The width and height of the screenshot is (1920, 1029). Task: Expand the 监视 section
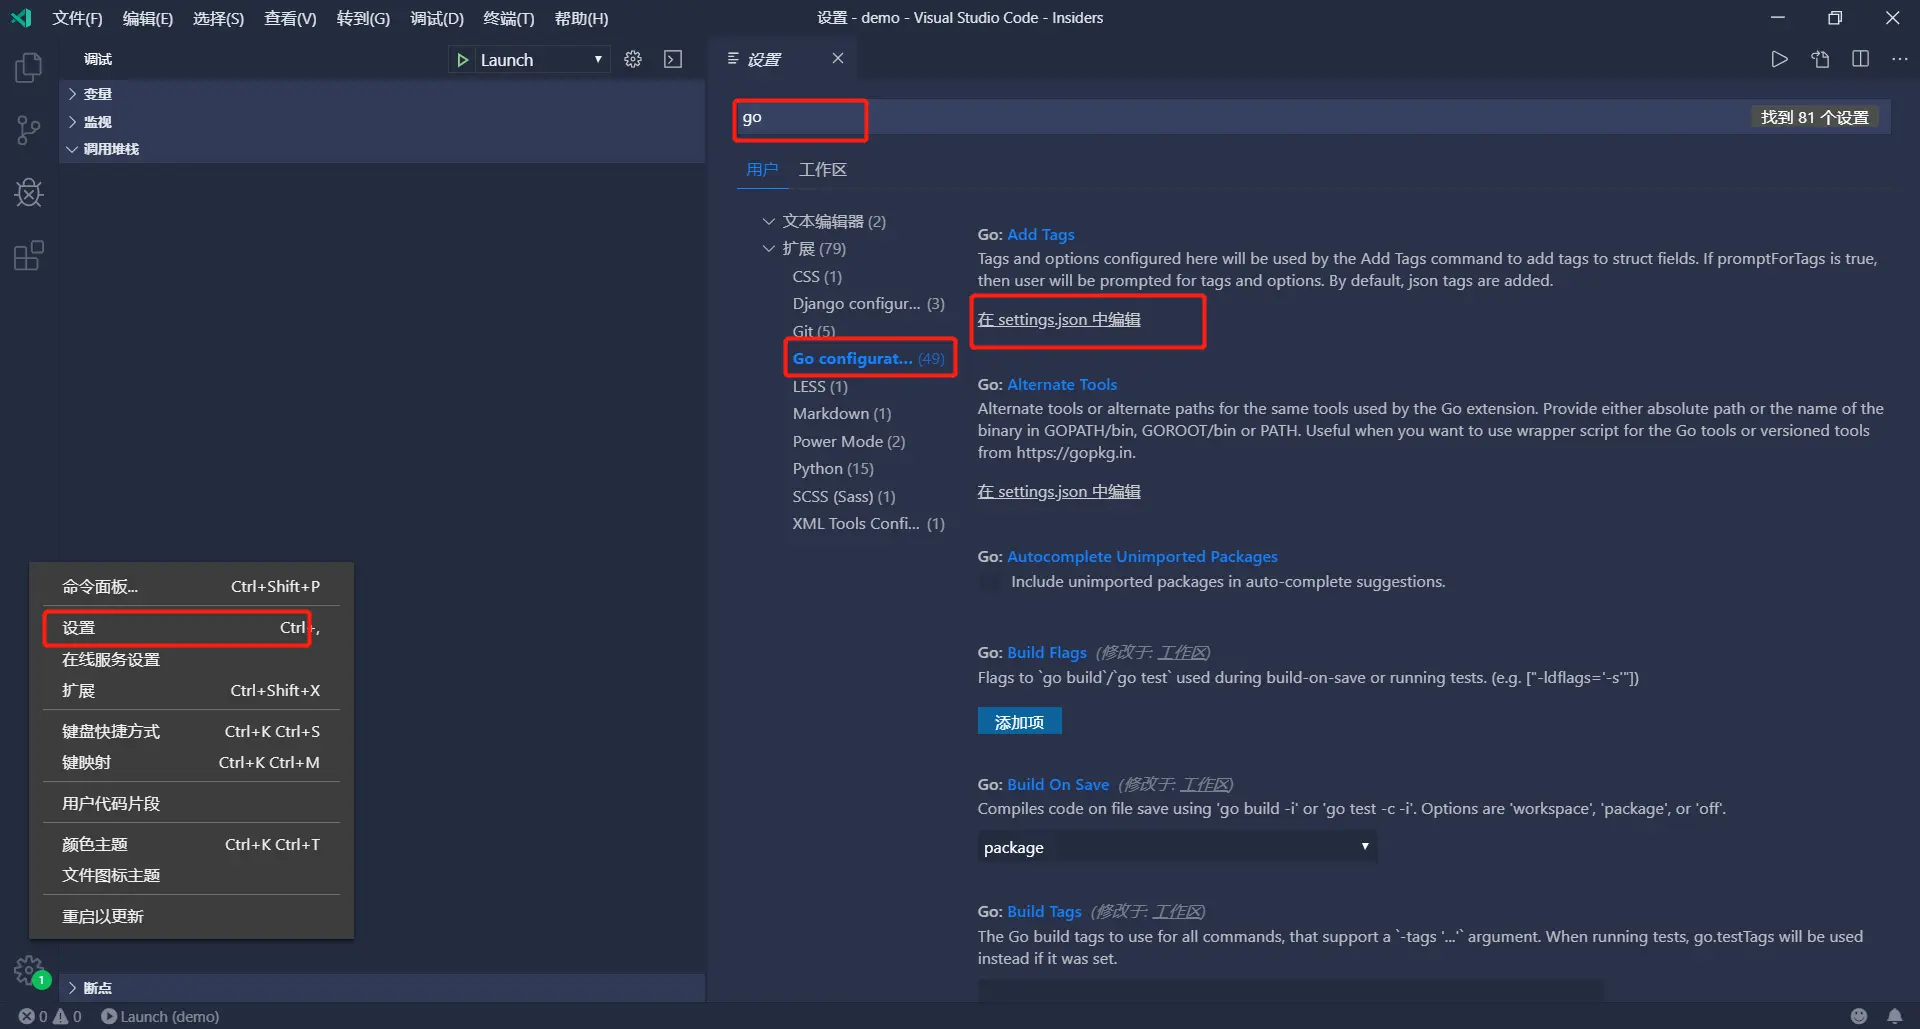pyautogui.click(x=382, y=122)
